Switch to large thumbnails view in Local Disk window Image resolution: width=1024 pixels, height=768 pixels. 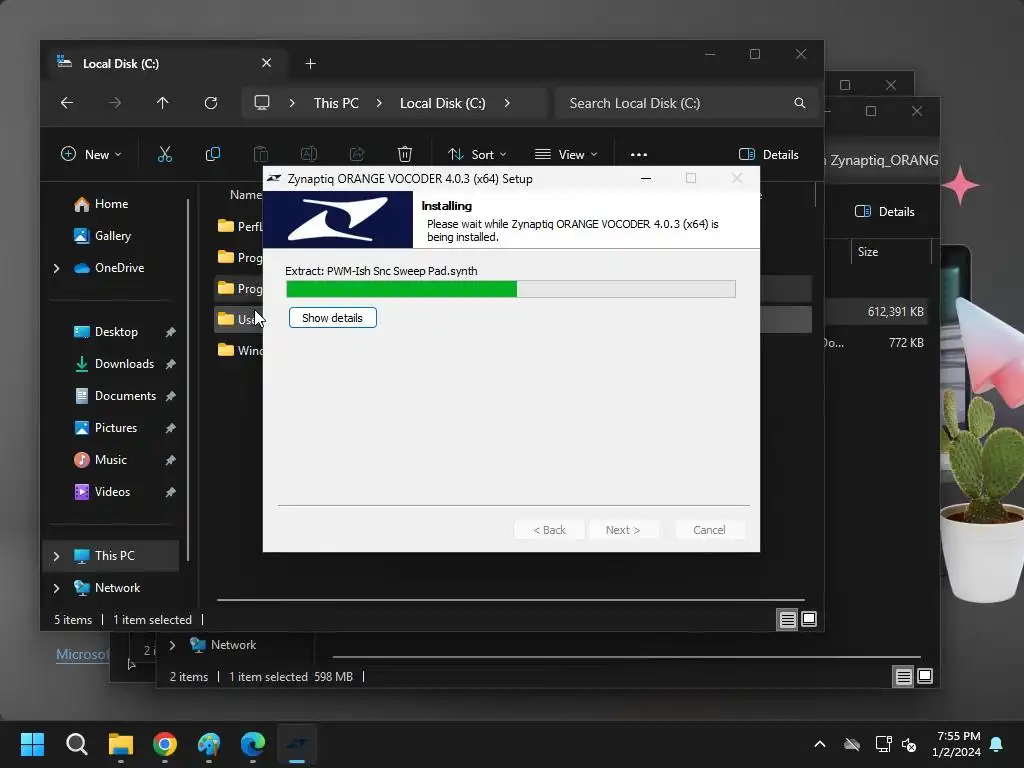click(x=808, y=619)
